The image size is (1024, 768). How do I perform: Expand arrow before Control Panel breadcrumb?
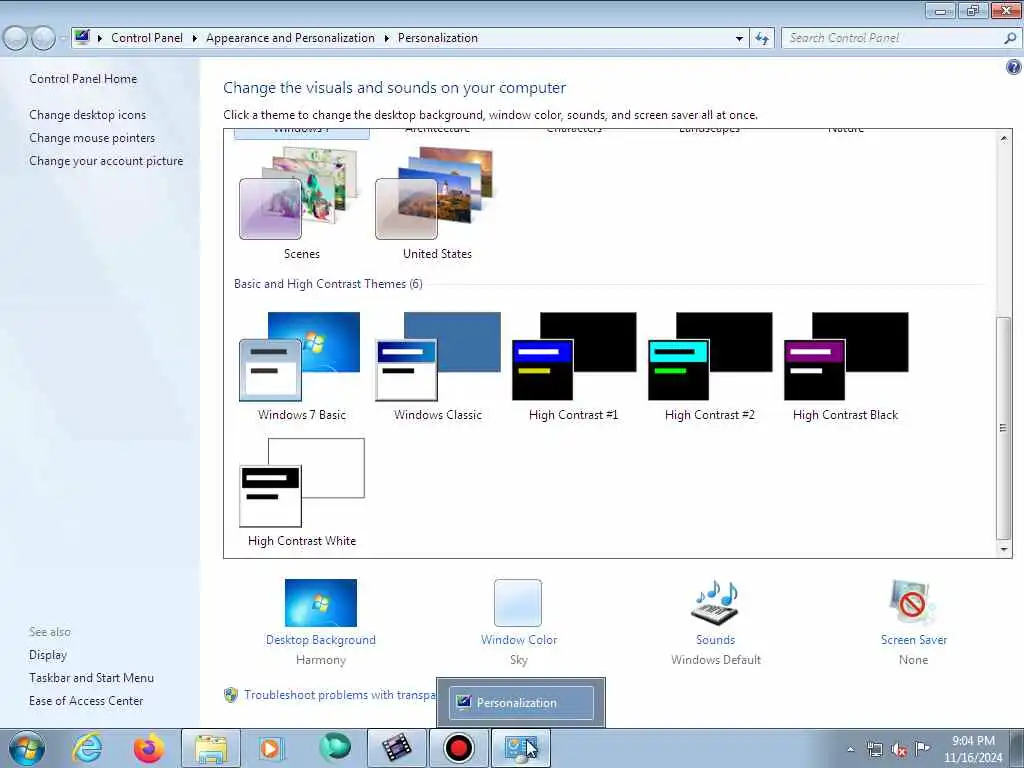[100, 38]
